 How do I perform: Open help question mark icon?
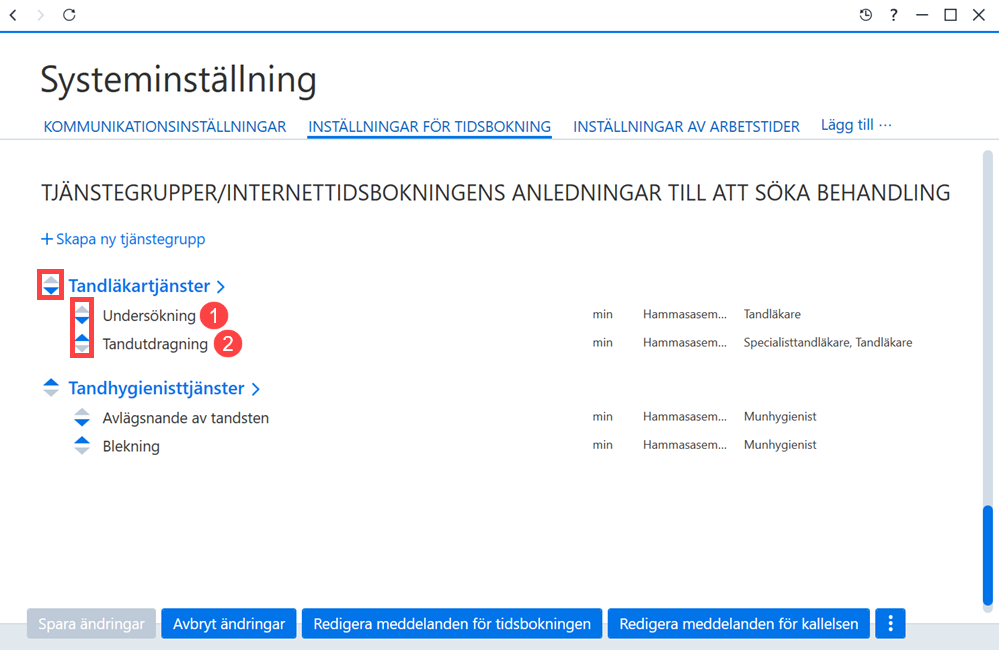893,15
